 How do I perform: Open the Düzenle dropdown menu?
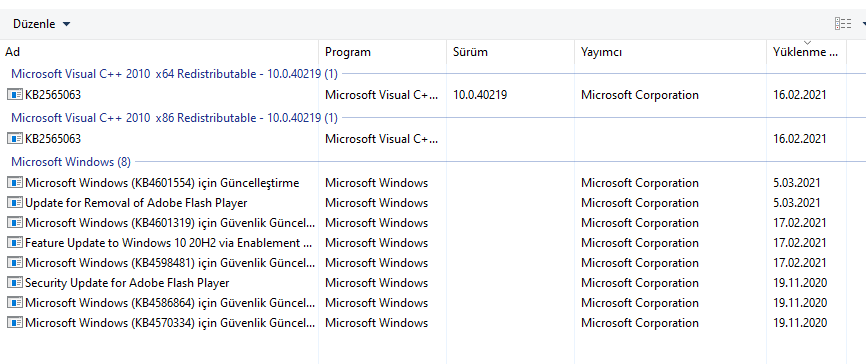tap(42, 24)
